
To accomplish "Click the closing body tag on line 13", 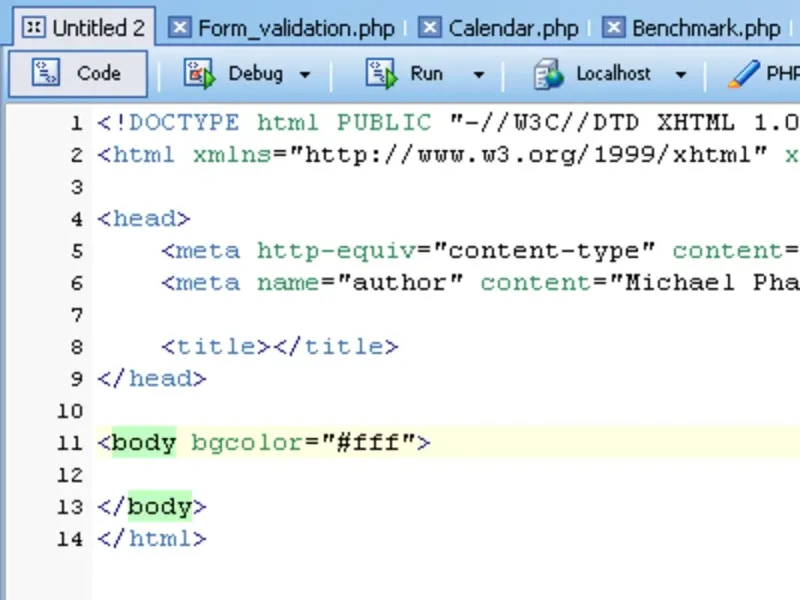I will click(152, 507).
